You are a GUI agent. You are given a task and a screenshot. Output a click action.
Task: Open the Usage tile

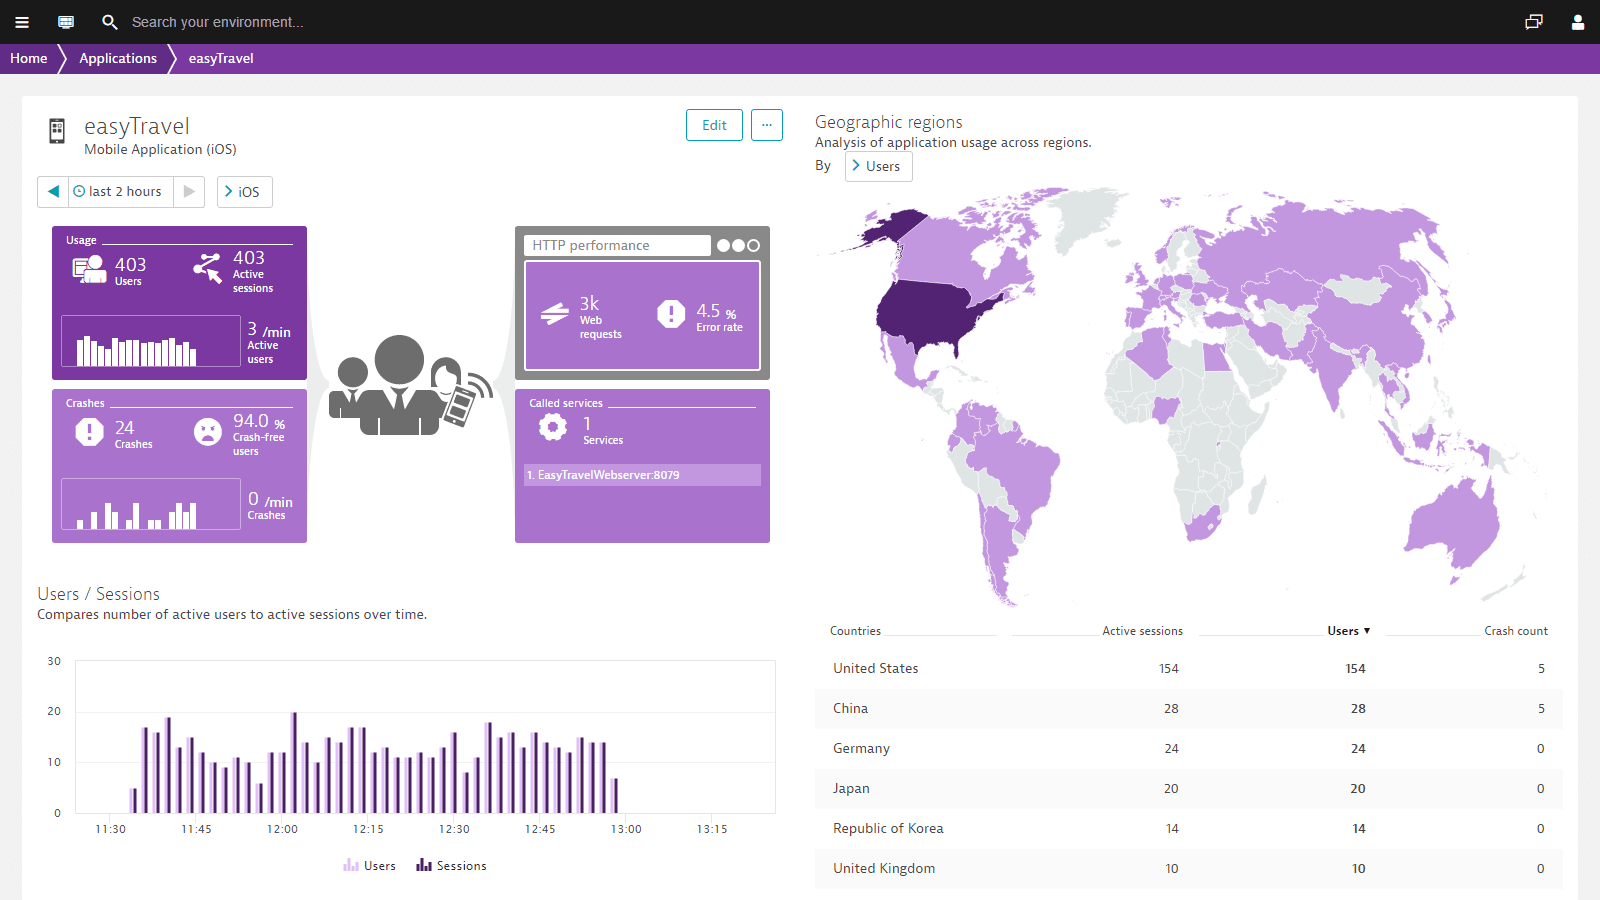(x=179, y=303)
